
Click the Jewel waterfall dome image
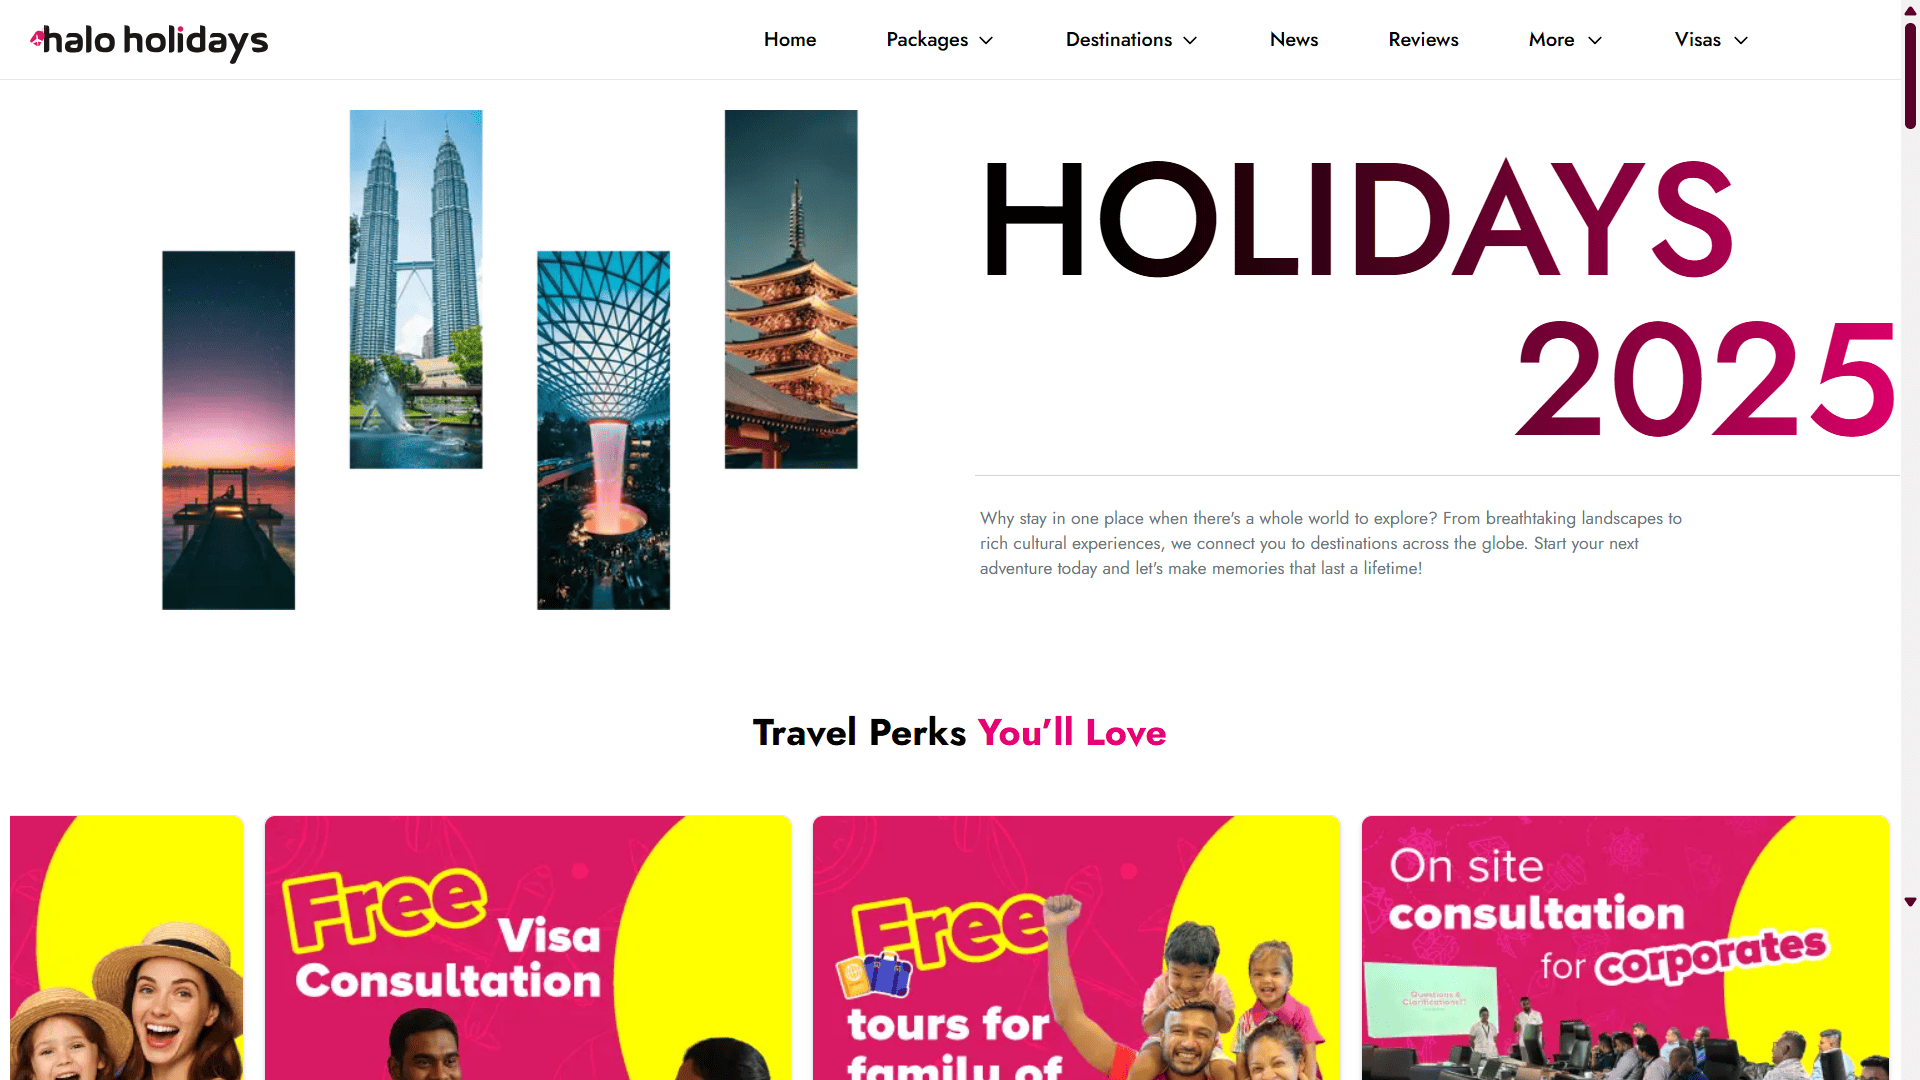[x=603, y=430]
